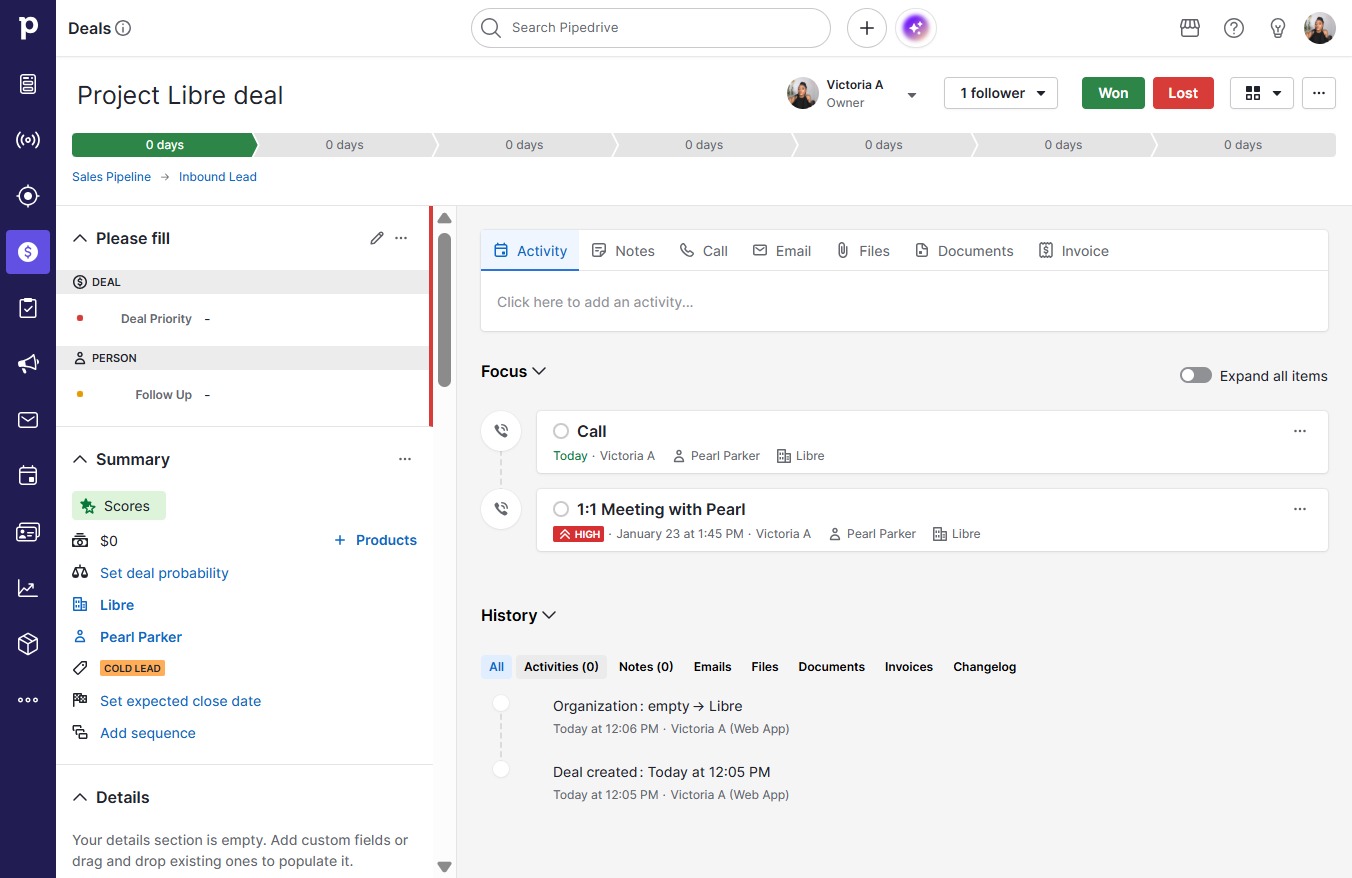Click here to add an activity field
Image resolution: width=1352 pixels, height=878 pixels.
click(904, 302)
